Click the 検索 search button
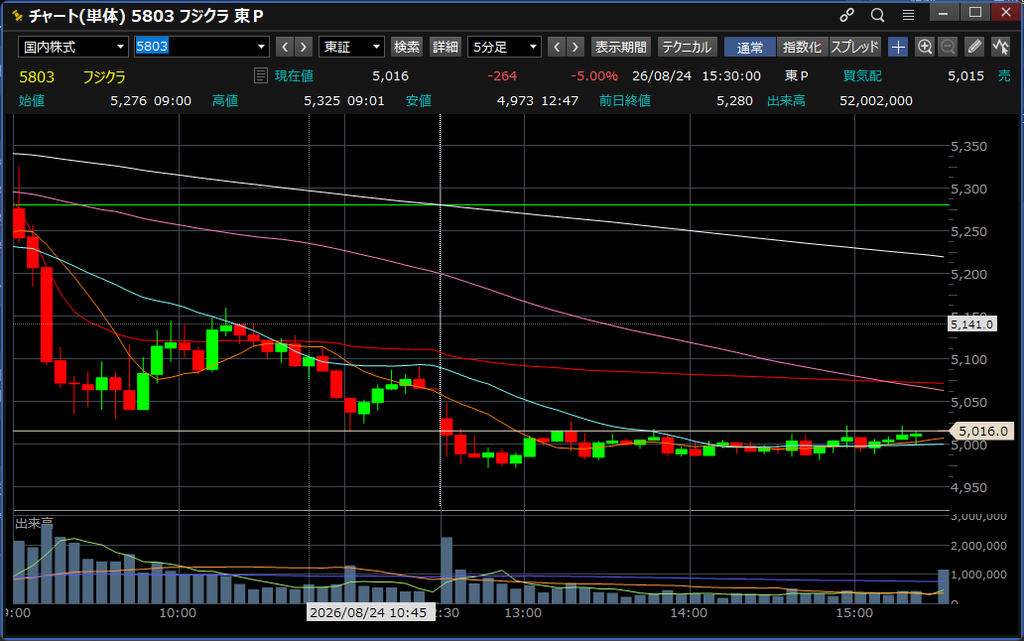Viewport: 1024px width, 641px height. pyautogui.click(x=406, y=47)
